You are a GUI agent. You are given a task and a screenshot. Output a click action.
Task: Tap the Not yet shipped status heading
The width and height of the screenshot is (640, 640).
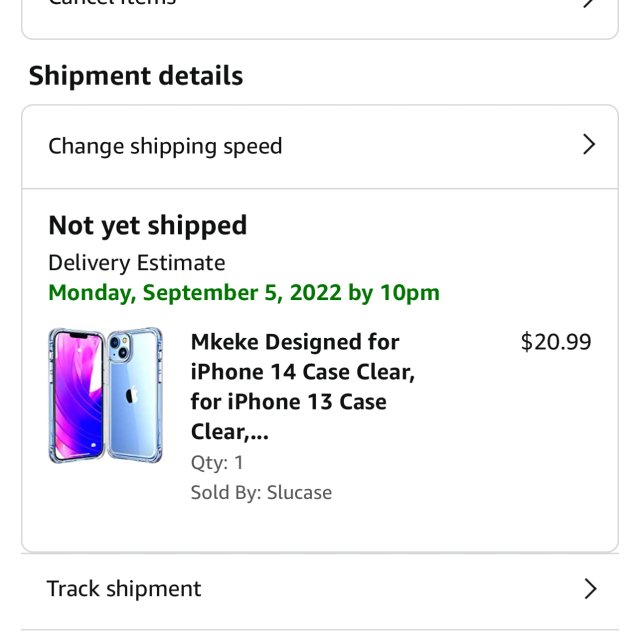[x=148, y=225]
